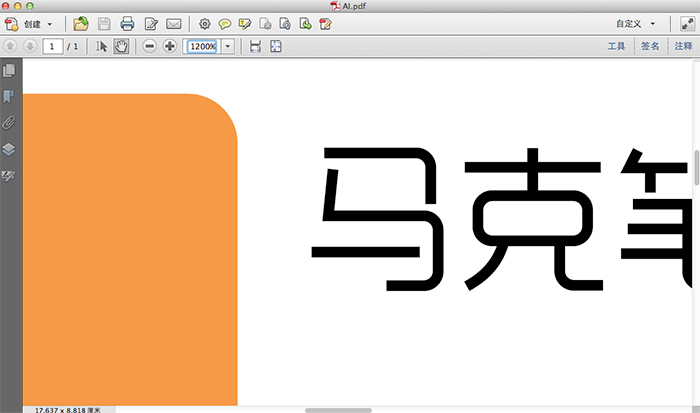Image resolution: width=700 pixels, height=413 pixels.
Task: Click the Save floppy disk icon
Action: click(x=104, y=24)
